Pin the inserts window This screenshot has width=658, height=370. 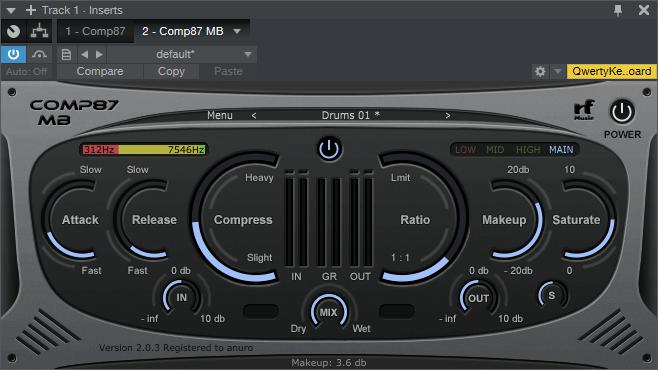click(618, 10)
